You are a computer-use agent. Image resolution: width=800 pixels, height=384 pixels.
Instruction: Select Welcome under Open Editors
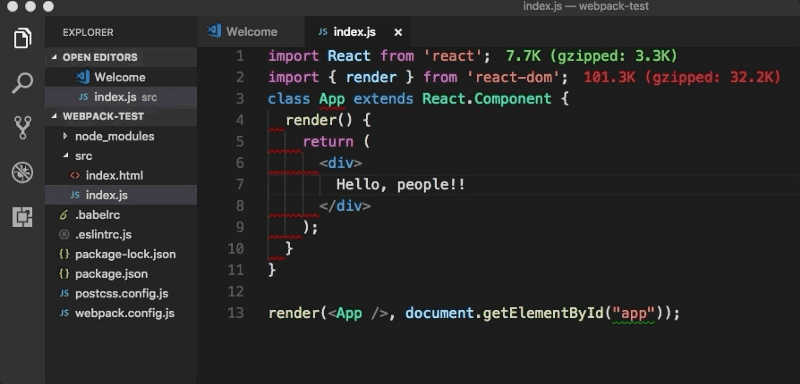(x=121, y=77)
